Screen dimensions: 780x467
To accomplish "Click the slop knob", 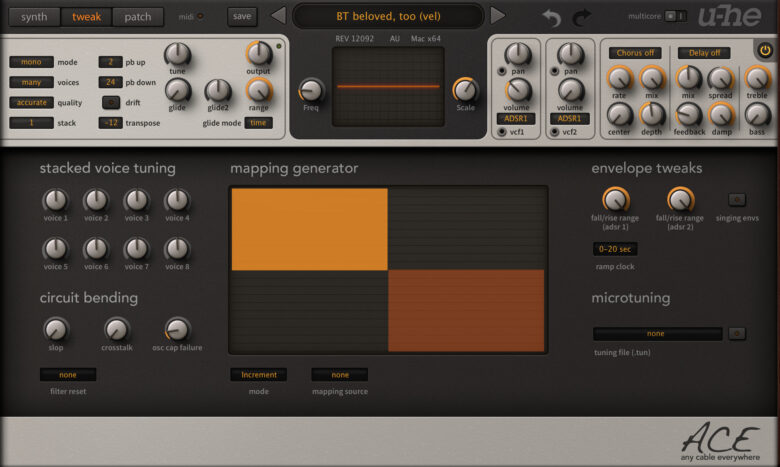I will [x=56, y=329].
